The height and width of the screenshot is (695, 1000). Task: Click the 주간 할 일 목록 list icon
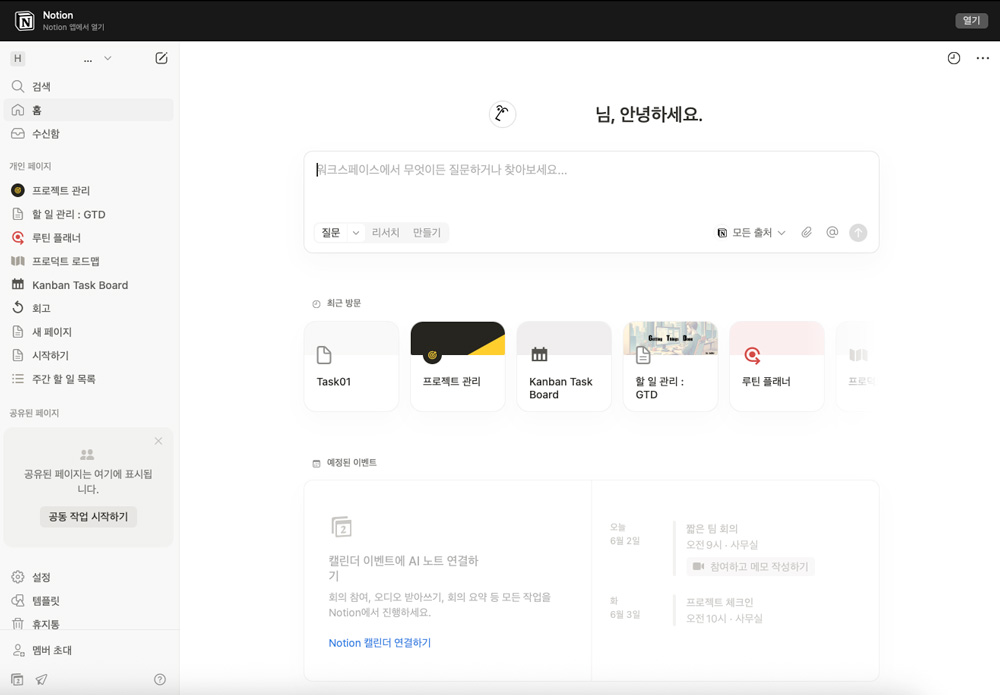(x=18, y=379)
